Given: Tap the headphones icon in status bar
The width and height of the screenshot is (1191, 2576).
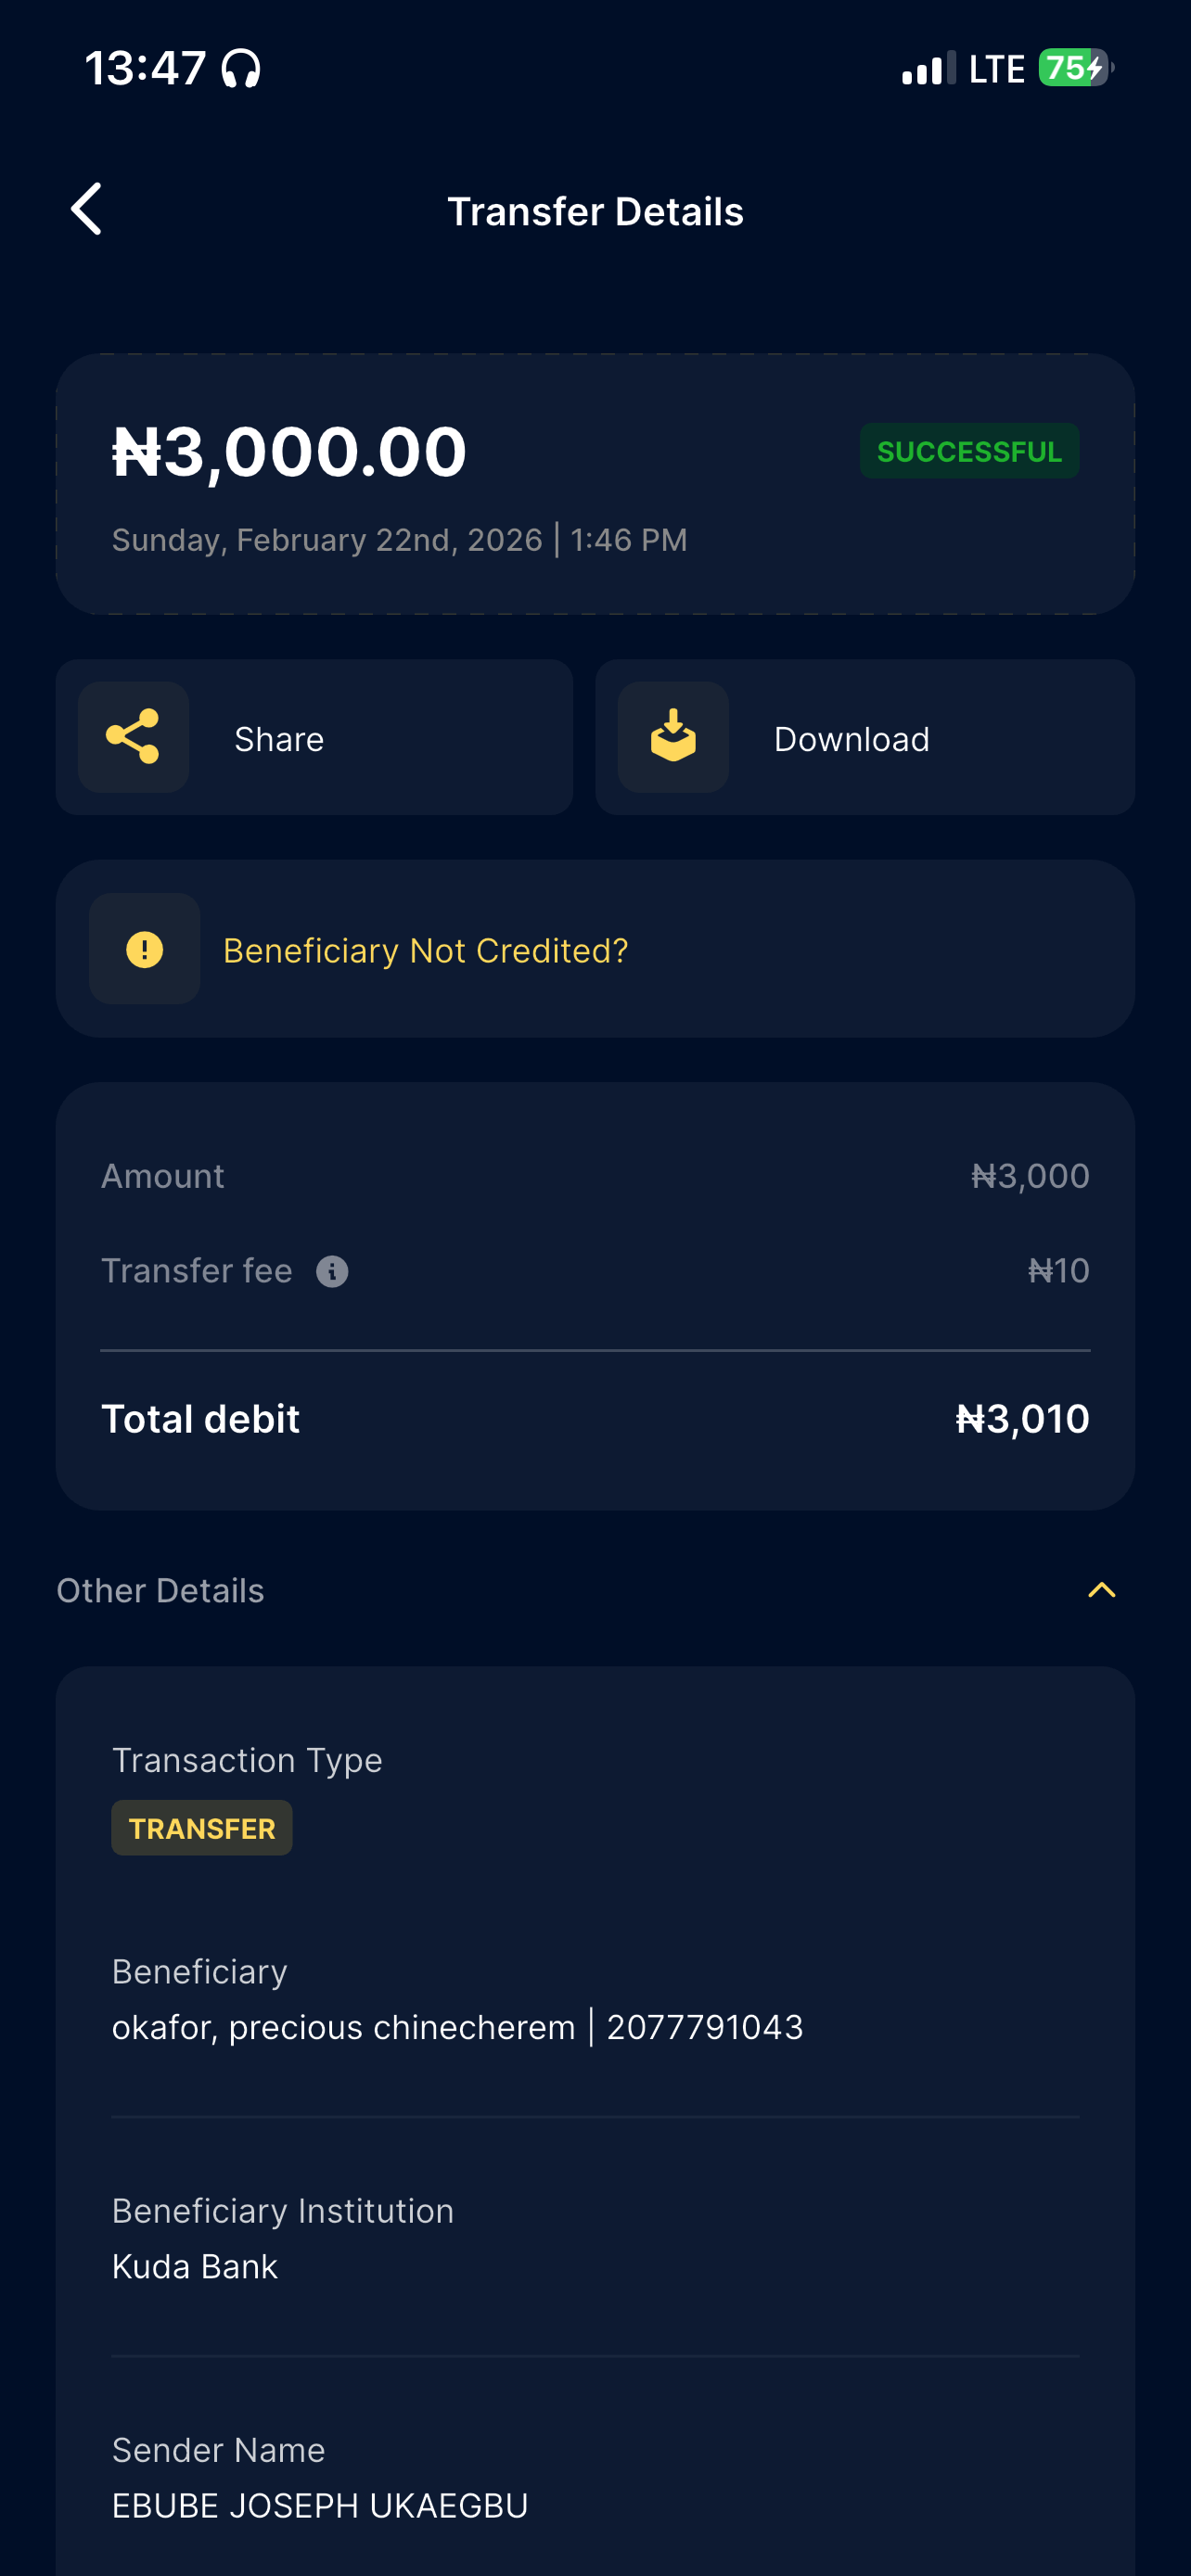Looking at the screenshot, I should tap(241, 69).
